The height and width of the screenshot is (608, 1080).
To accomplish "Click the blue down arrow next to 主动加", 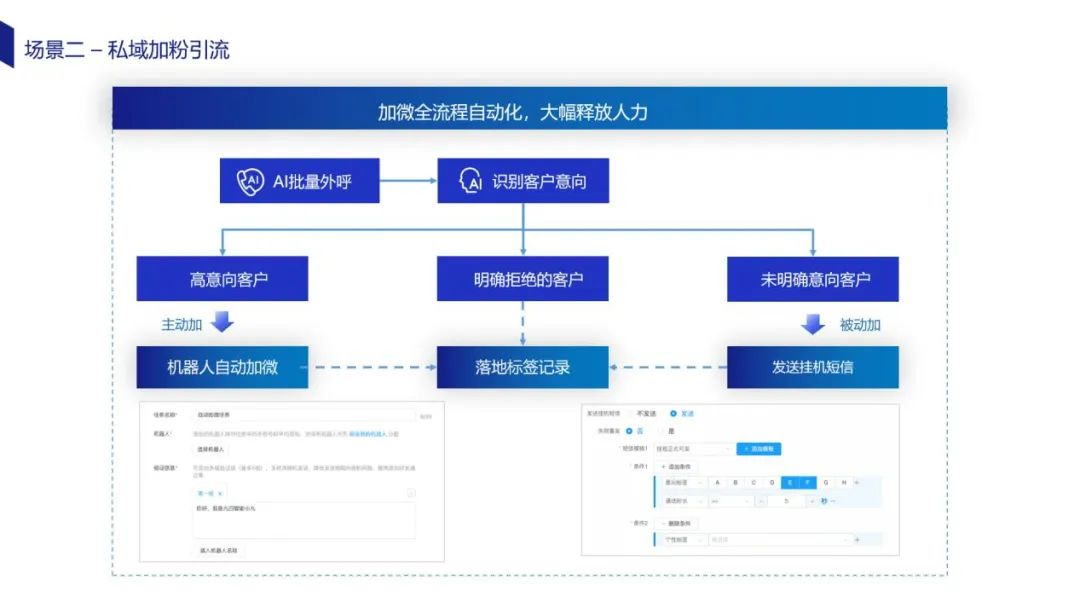I will tap(222, 323).
